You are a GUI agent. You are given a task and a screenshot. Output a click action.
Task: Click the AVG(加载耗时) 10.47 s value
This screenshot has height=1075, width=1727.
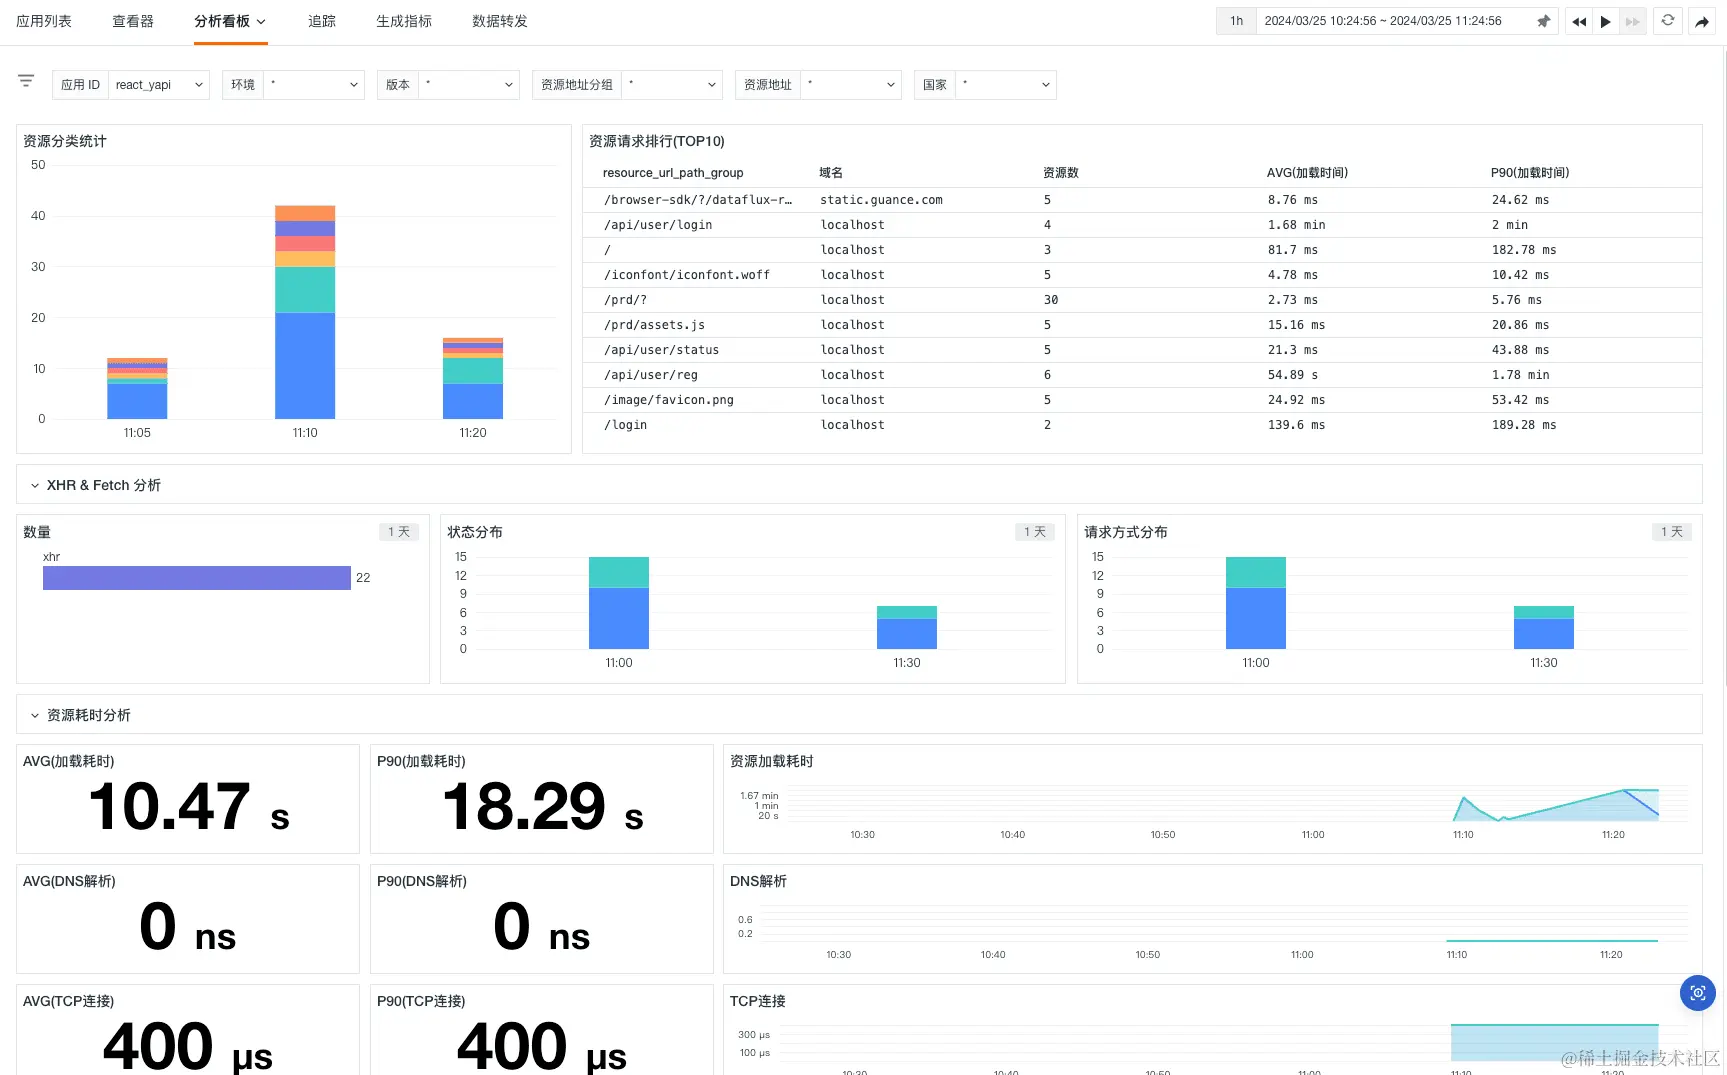point(189,807)
